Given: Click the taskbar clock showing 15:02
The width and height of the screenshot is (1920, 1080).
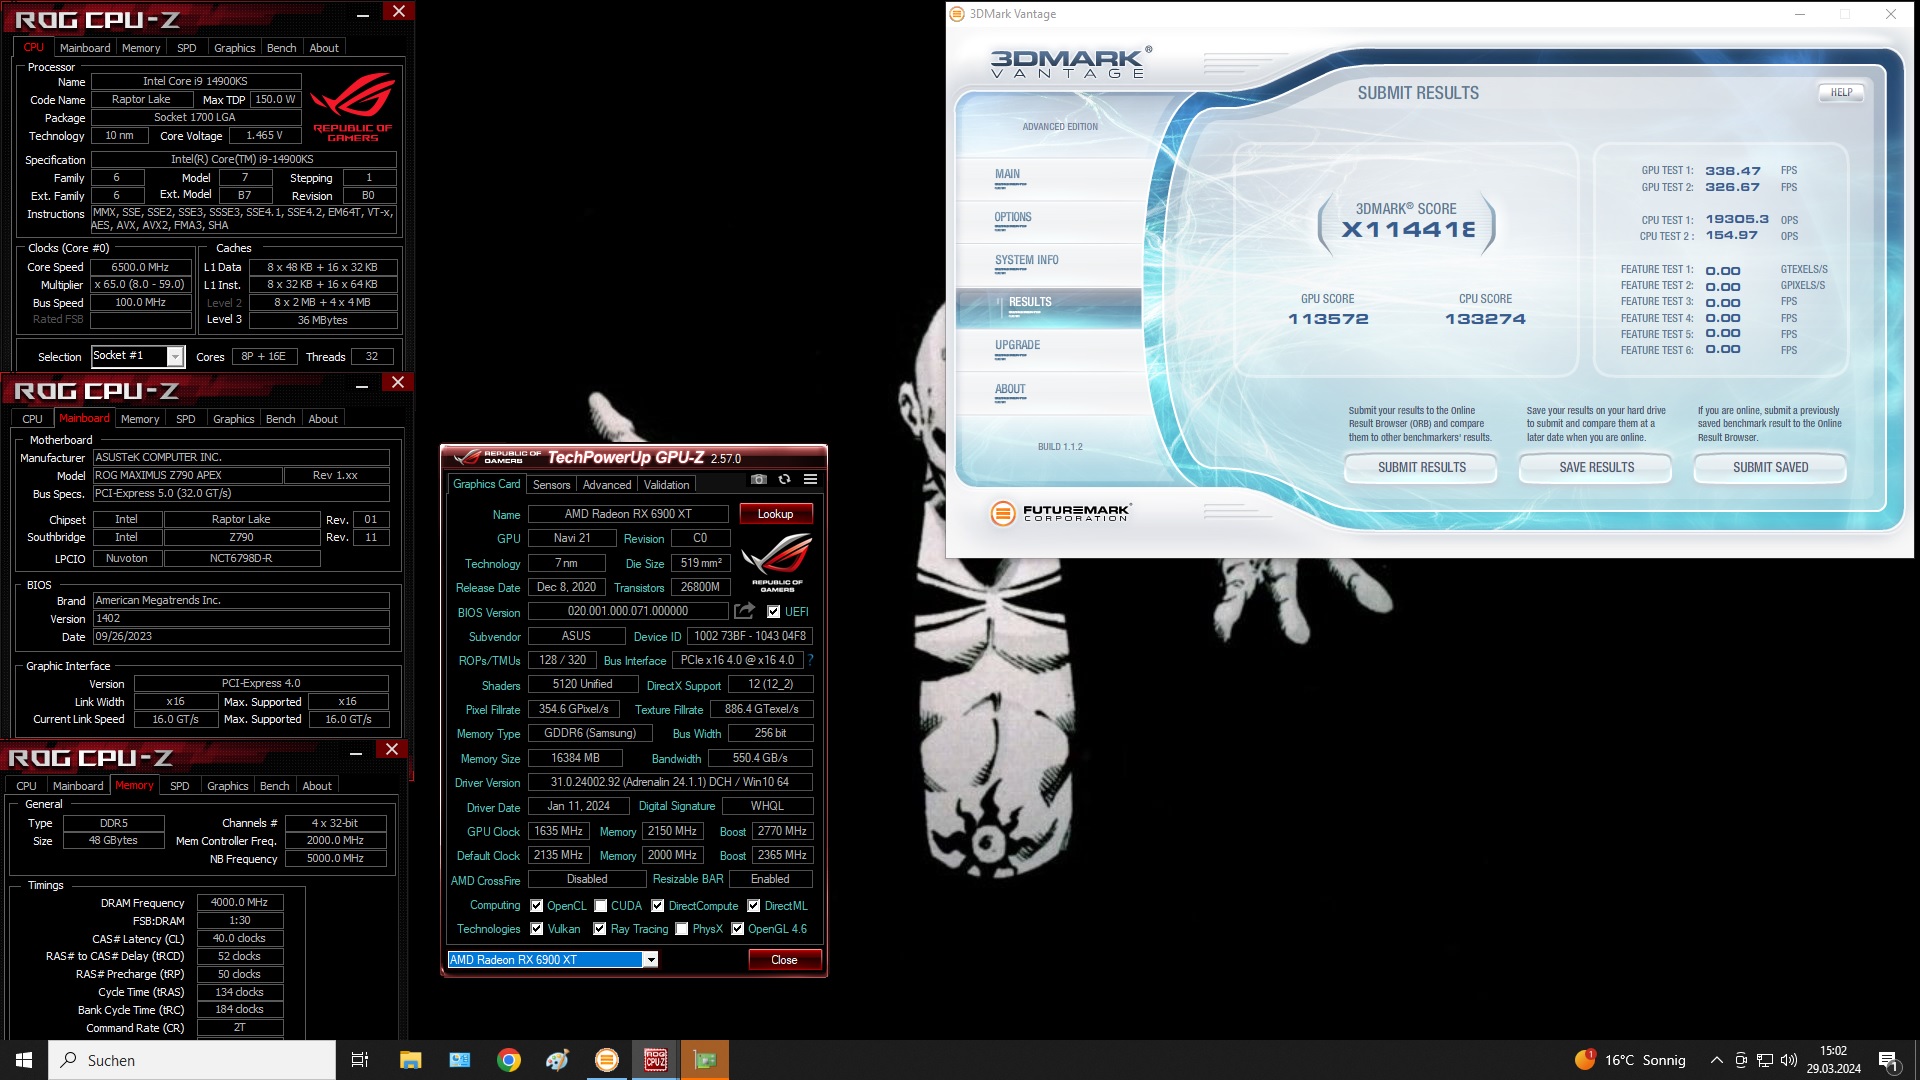Looking at the screenshot, I should [1833, 1060].
